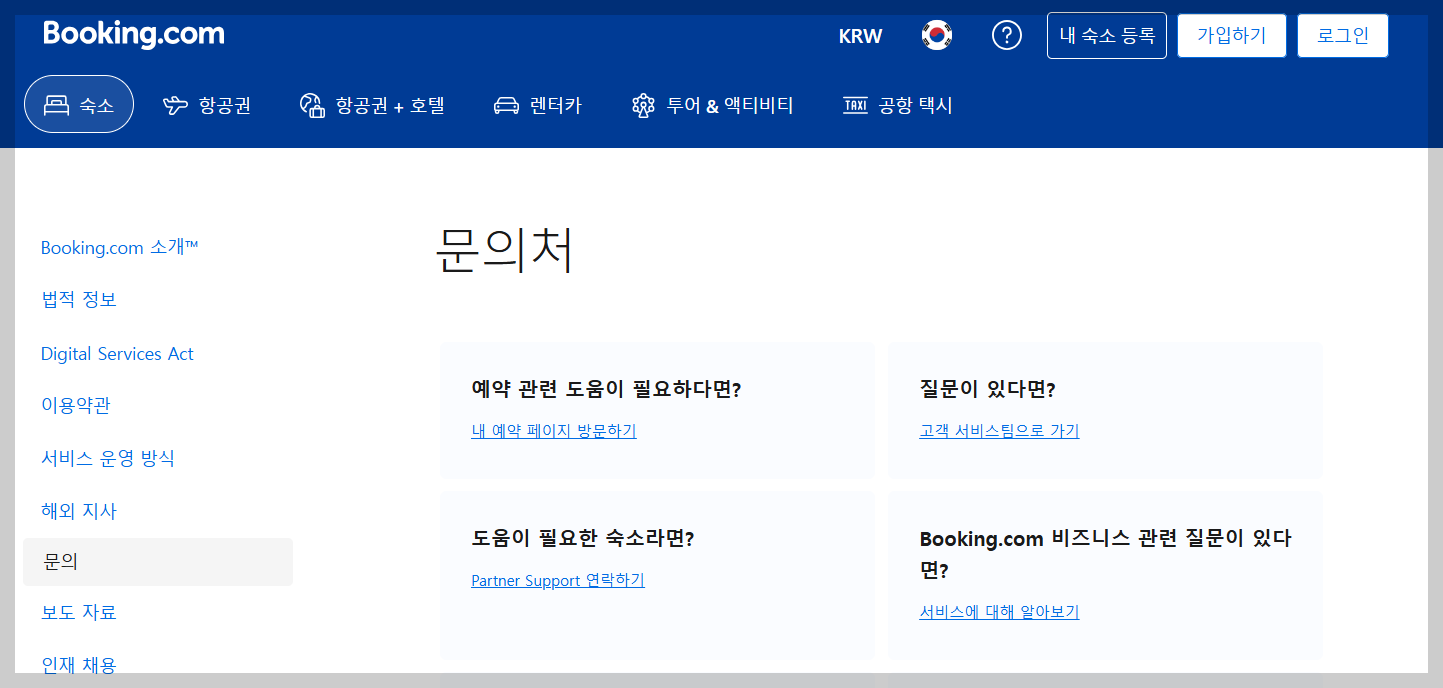Click the 질문이 있다면? heading
Viewport: 1443px width, 688px height.
pos(987,389)
